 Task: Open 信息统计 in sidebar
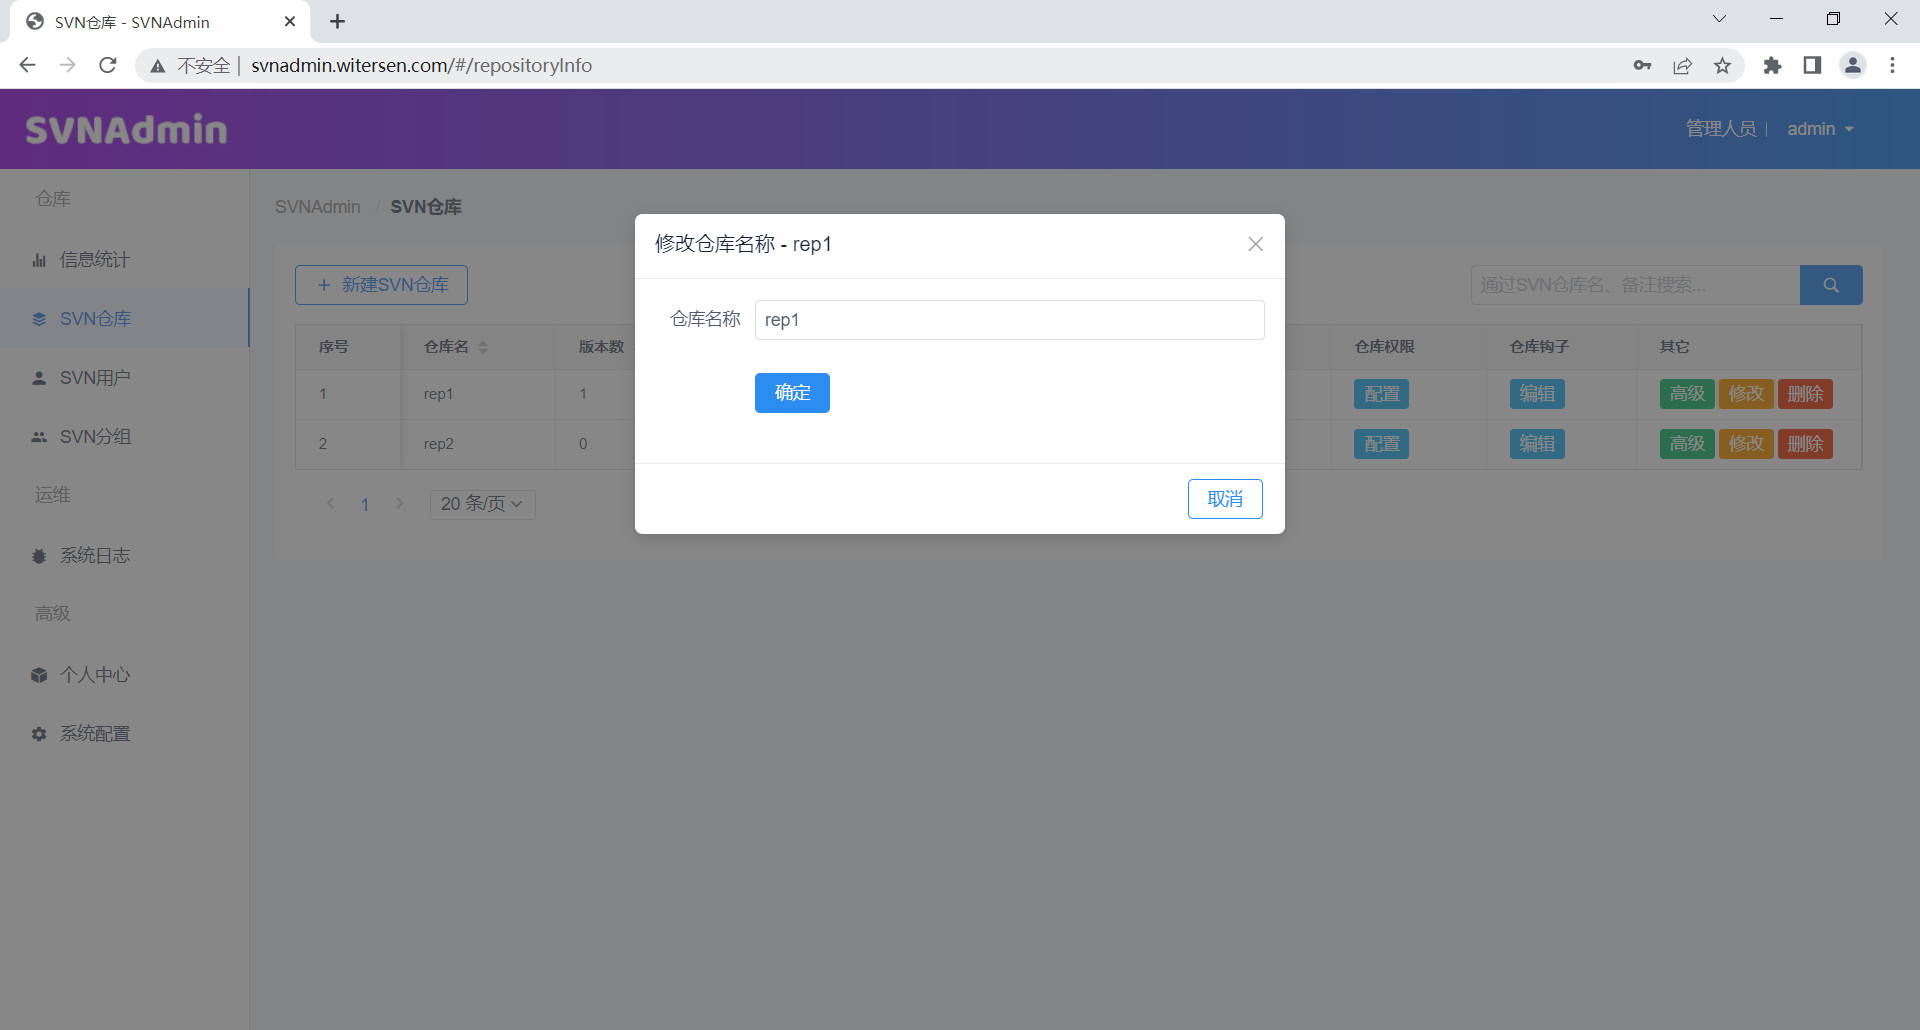[x=124, y=260]
